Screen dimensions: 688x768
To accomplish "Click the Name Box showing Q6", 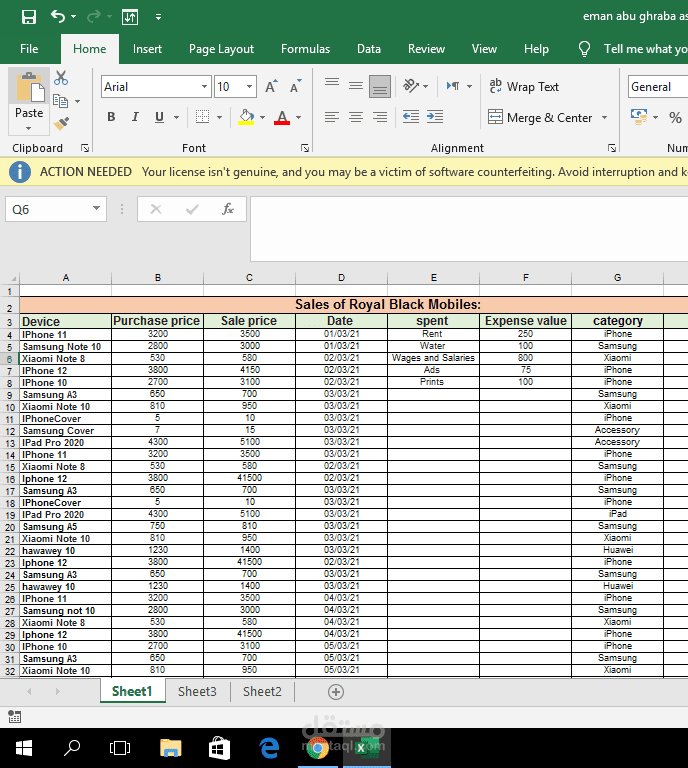I will click(56, 209).
